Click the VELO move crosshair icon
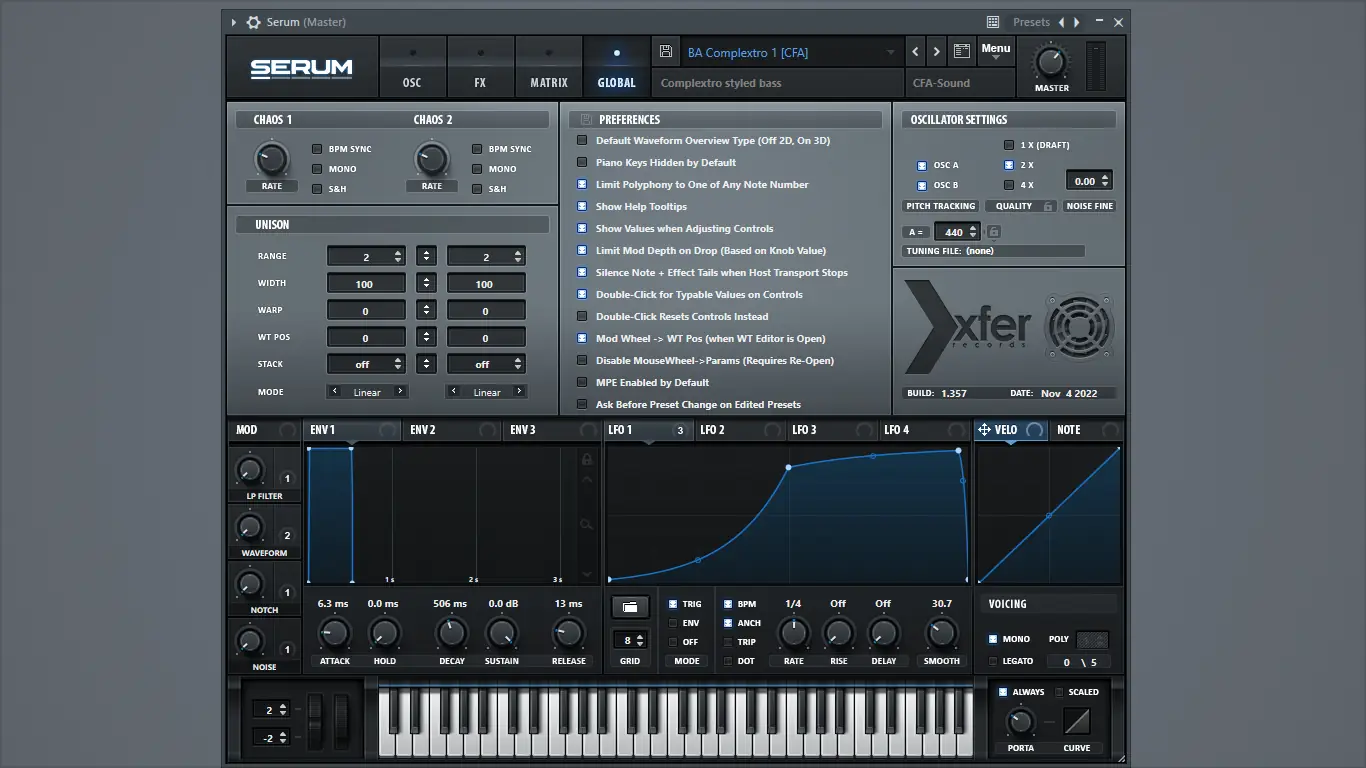This screenshot has height=768, width=1366. (984, 430)
